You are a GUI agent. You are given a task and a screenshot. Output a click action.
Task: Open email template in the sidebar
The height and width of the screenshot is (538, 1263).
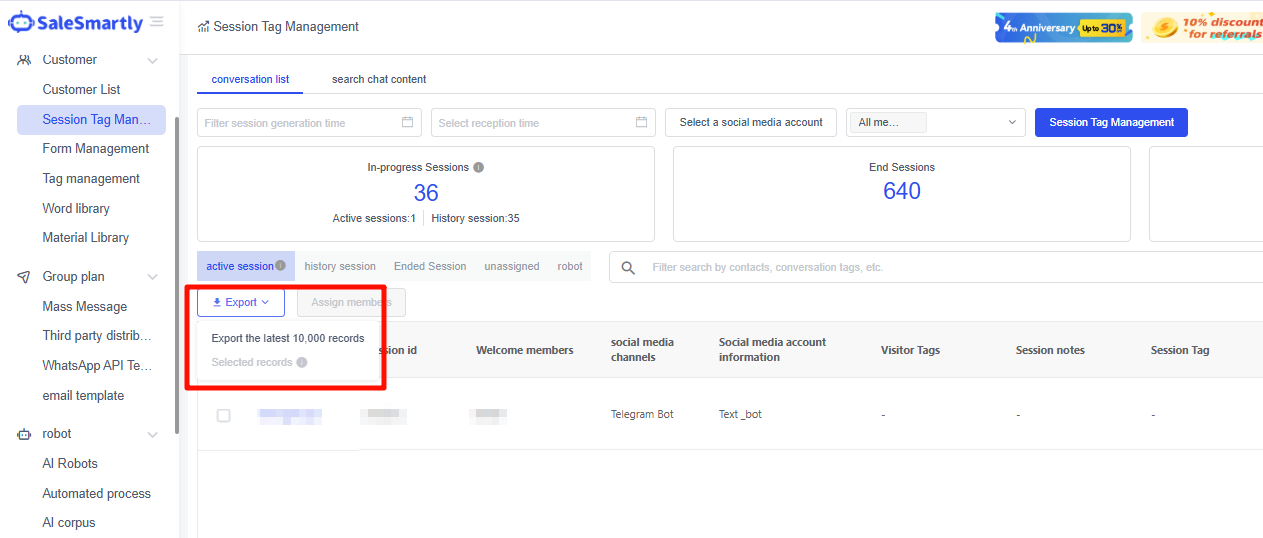(x=83, y=395)
